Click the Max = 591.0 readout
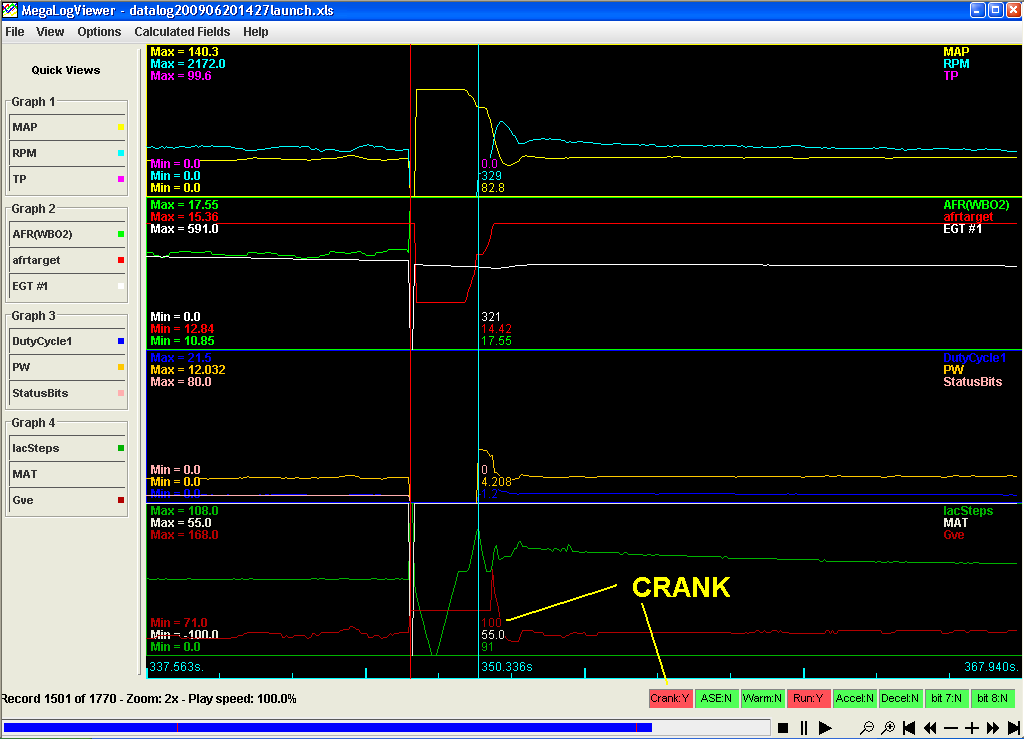 pyautogui.click(x=184, y=229)
